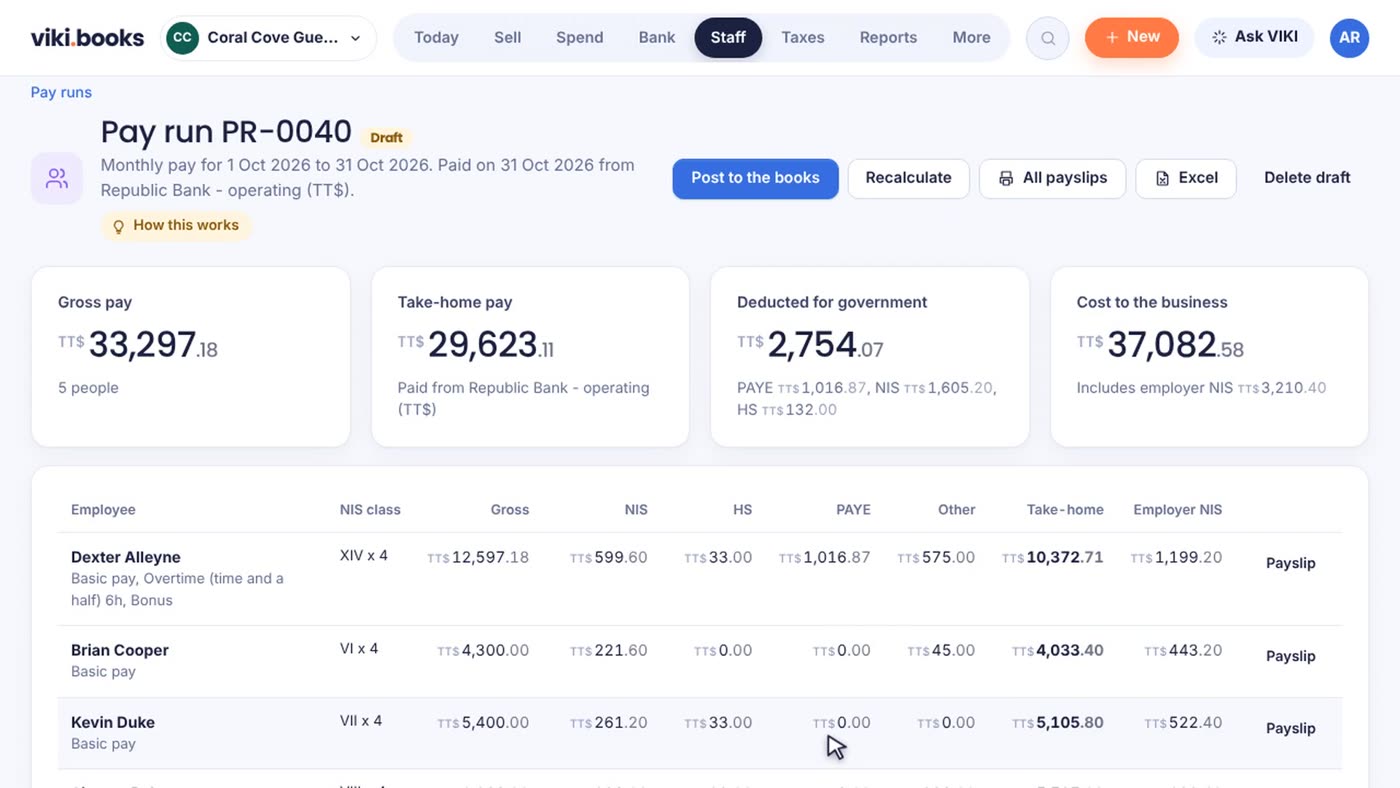
Task: Click Dexter Alleyne's PAYE amount 1,016.87
Action: pos(825,557)
